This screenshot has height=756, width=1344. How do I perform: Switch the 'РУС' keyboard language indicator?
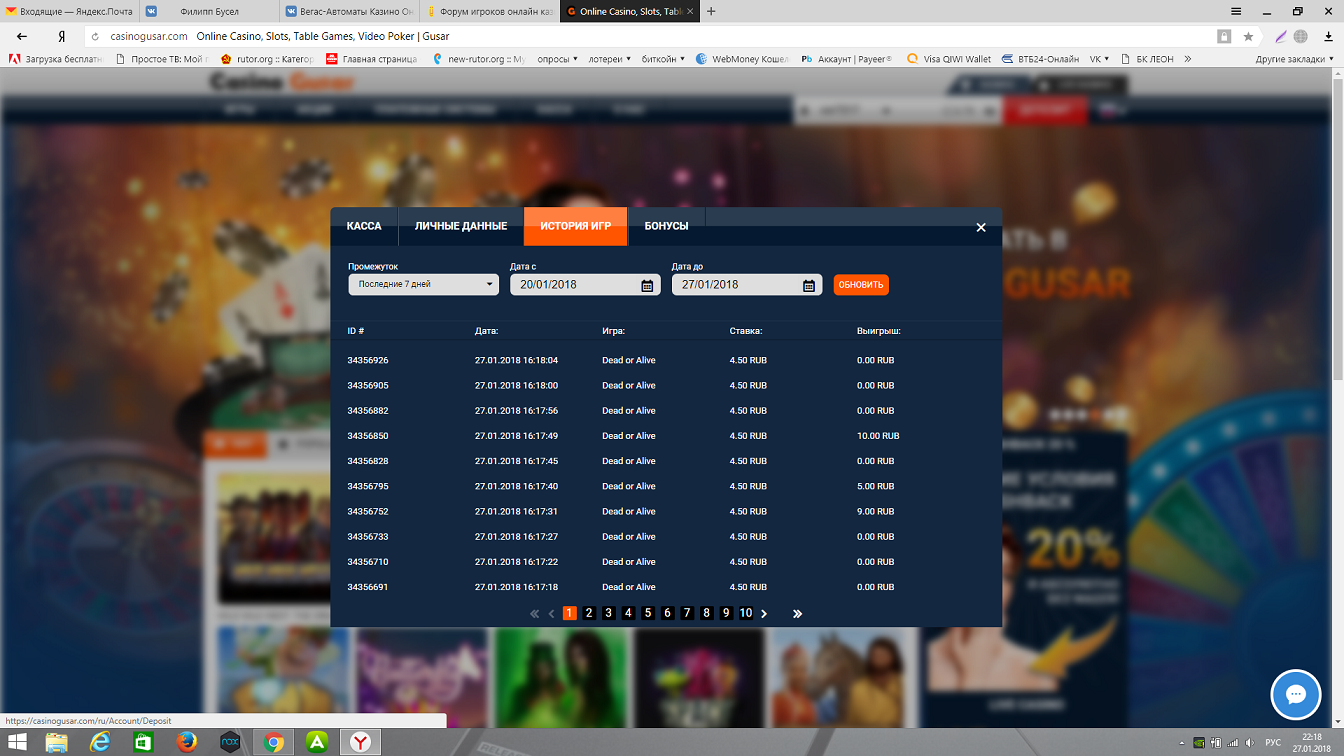pyautogui.click(x=1273, y=742)
